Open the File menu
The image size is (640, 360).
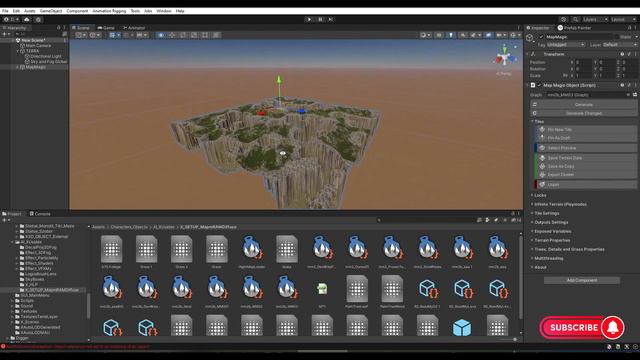5,11
